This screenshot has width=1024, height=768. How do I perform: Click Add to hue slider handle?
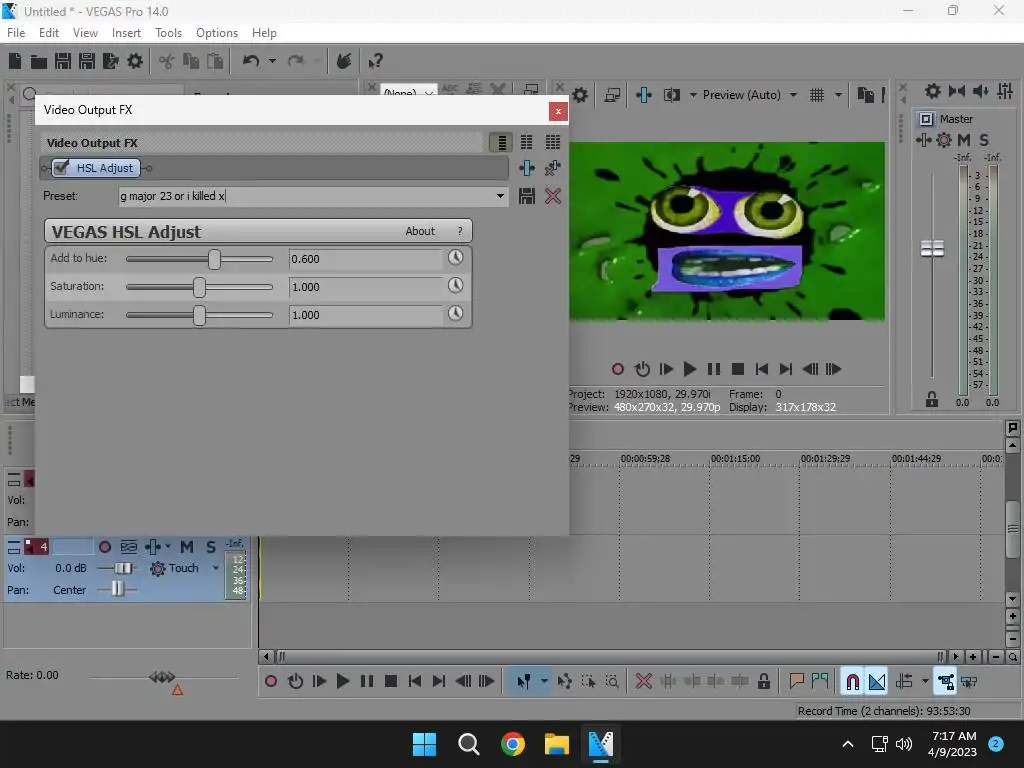tap(214, 259)
